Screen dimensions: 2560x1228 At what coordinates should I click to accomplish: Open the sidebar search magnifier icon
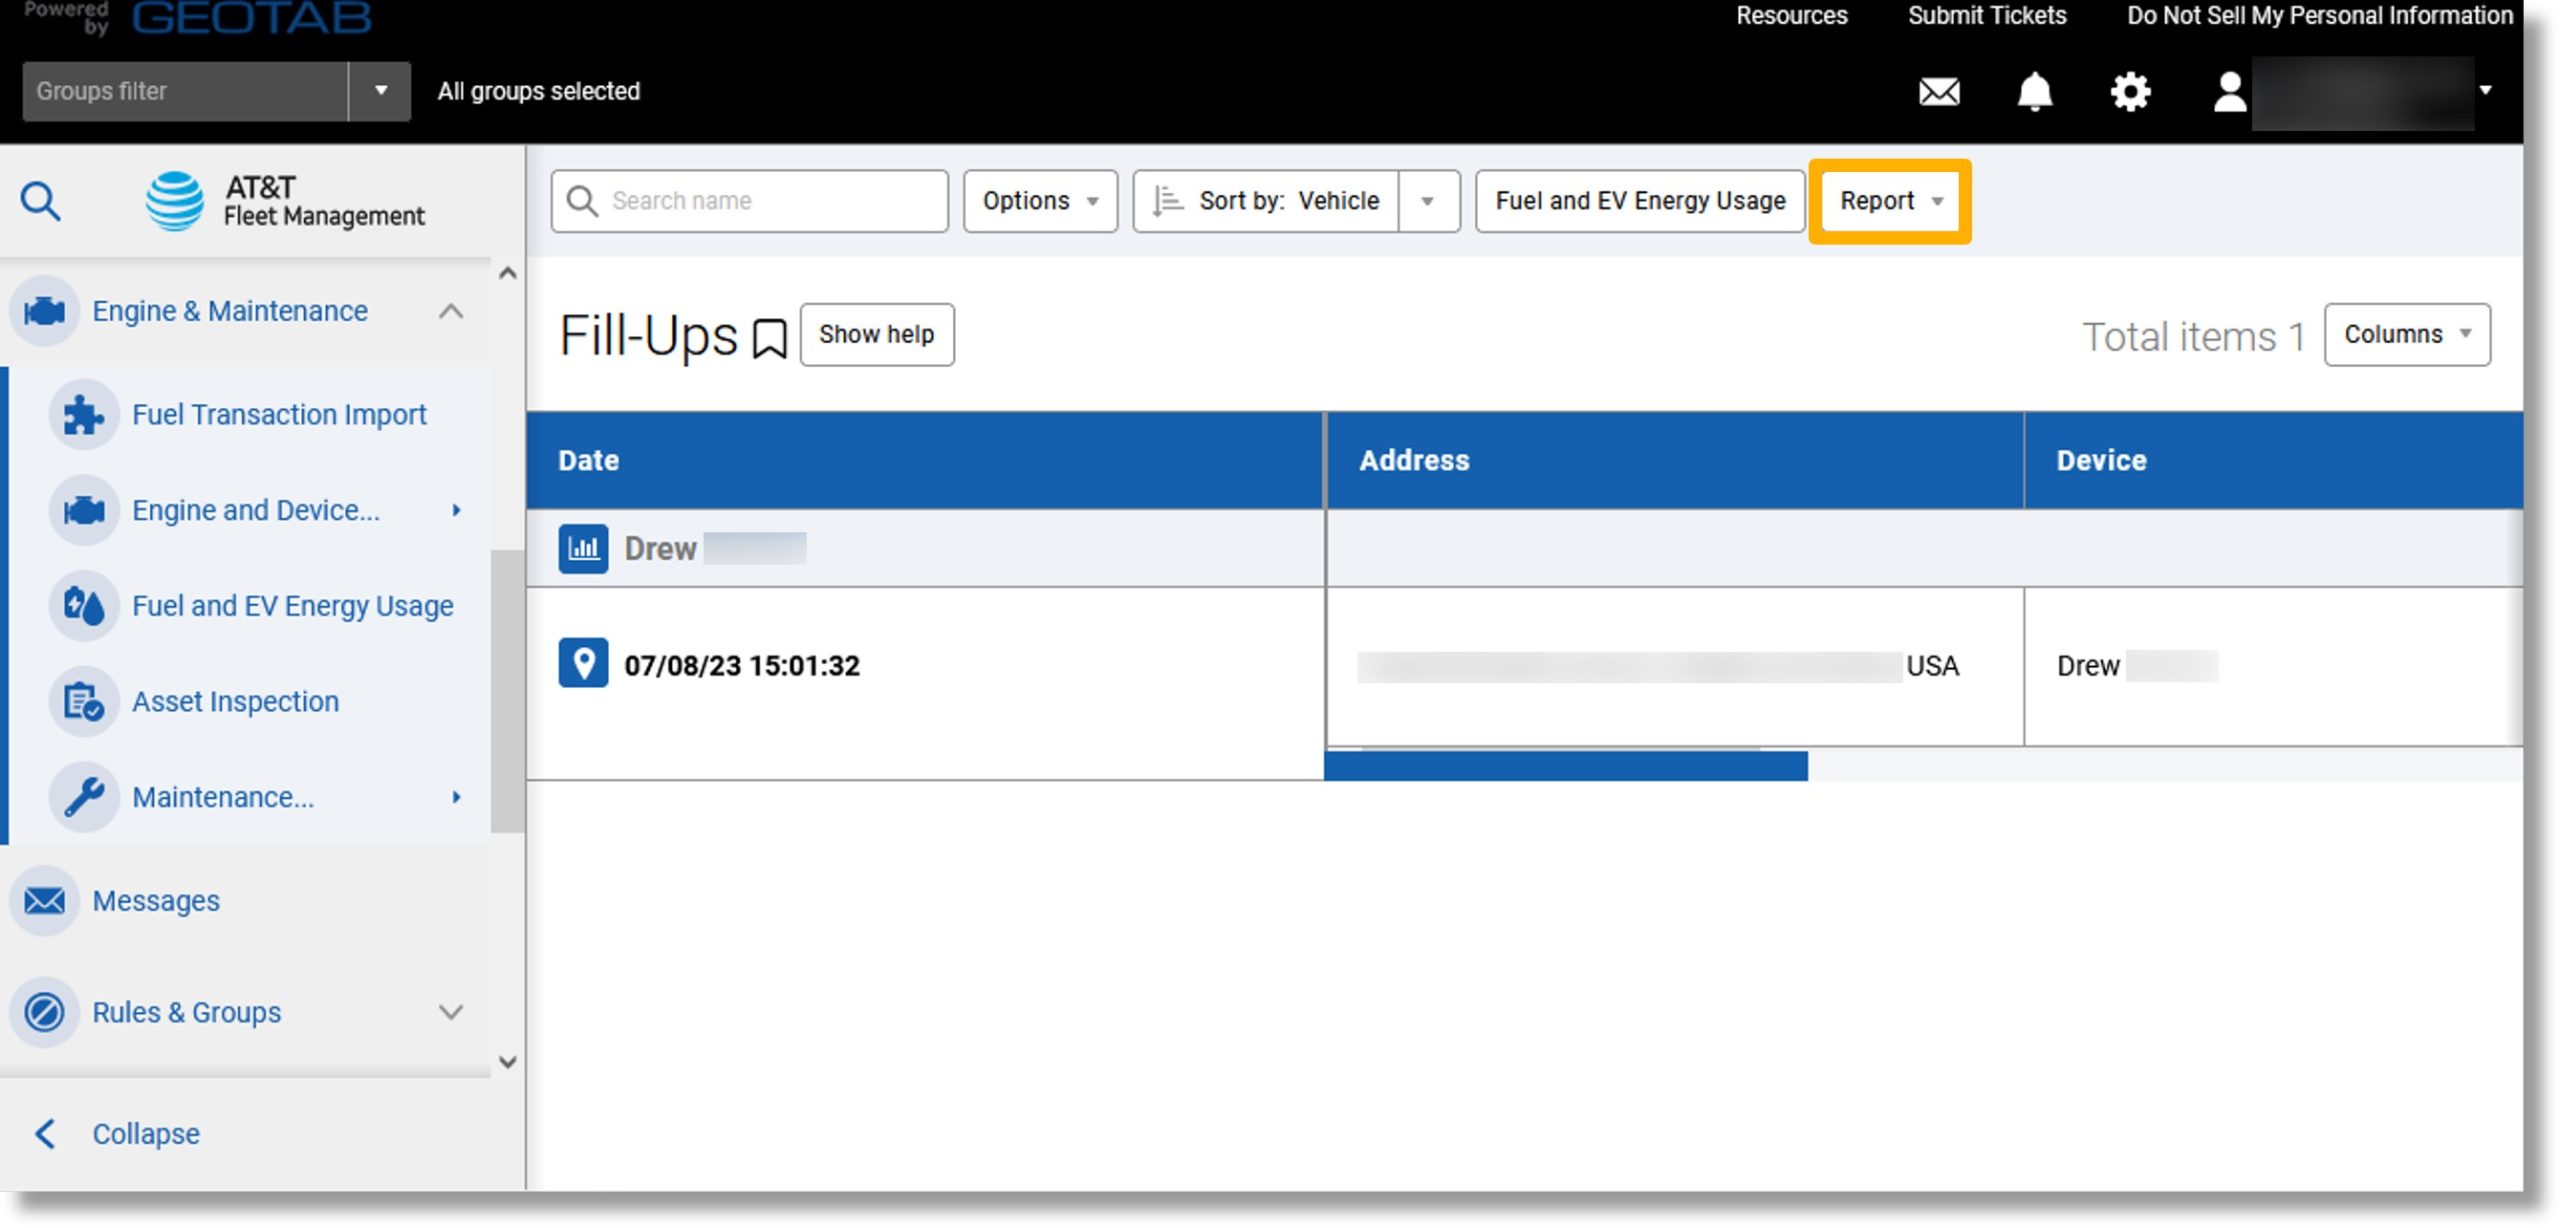coord(41,201)
